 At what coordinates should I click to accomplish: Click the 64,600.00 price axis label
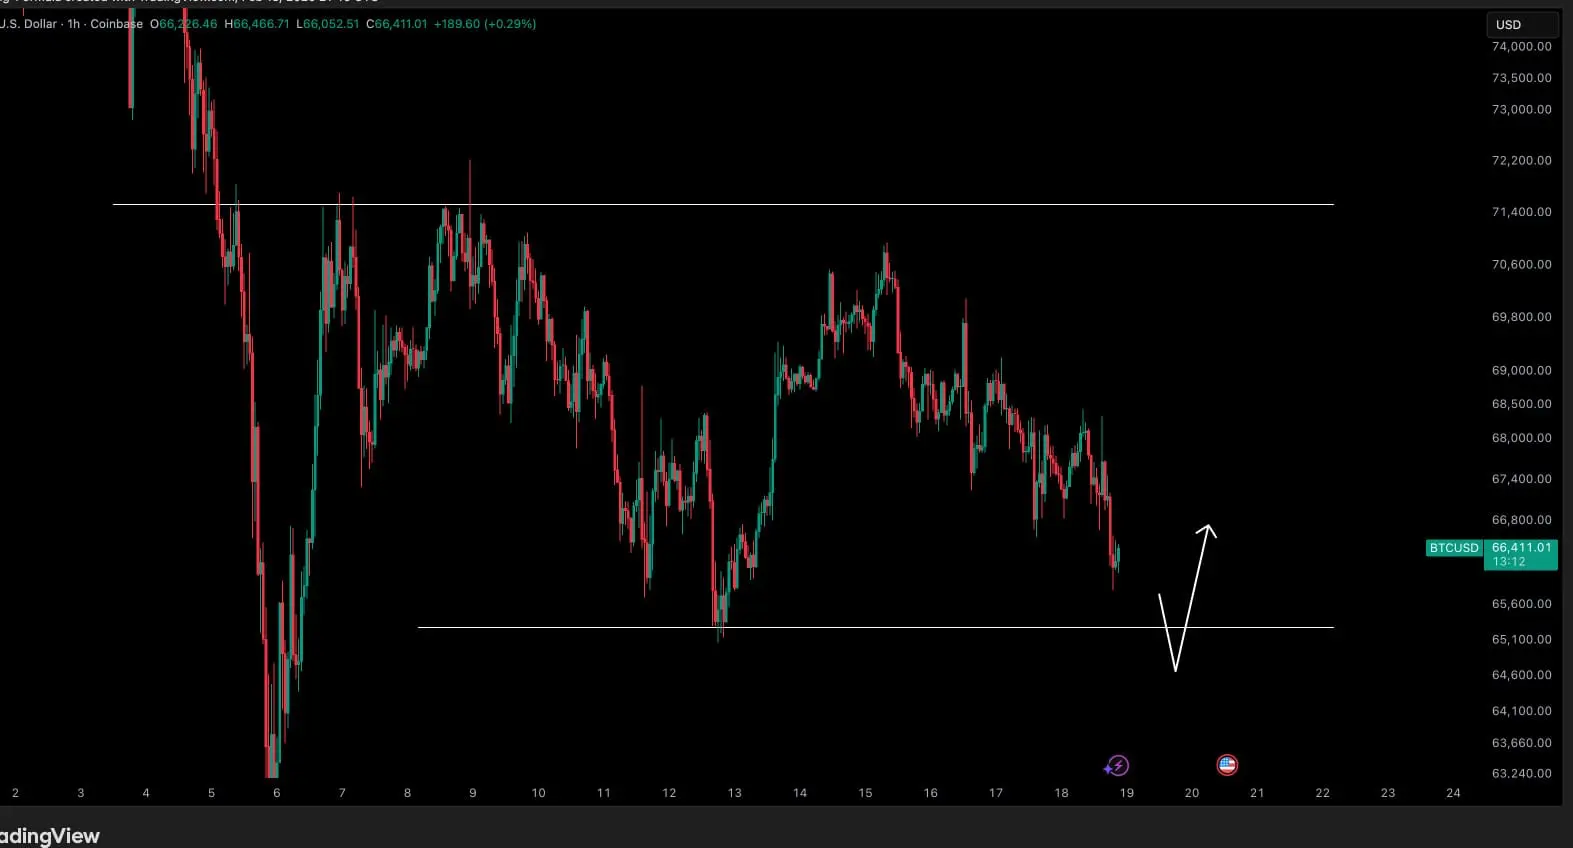click(1521, 675)
